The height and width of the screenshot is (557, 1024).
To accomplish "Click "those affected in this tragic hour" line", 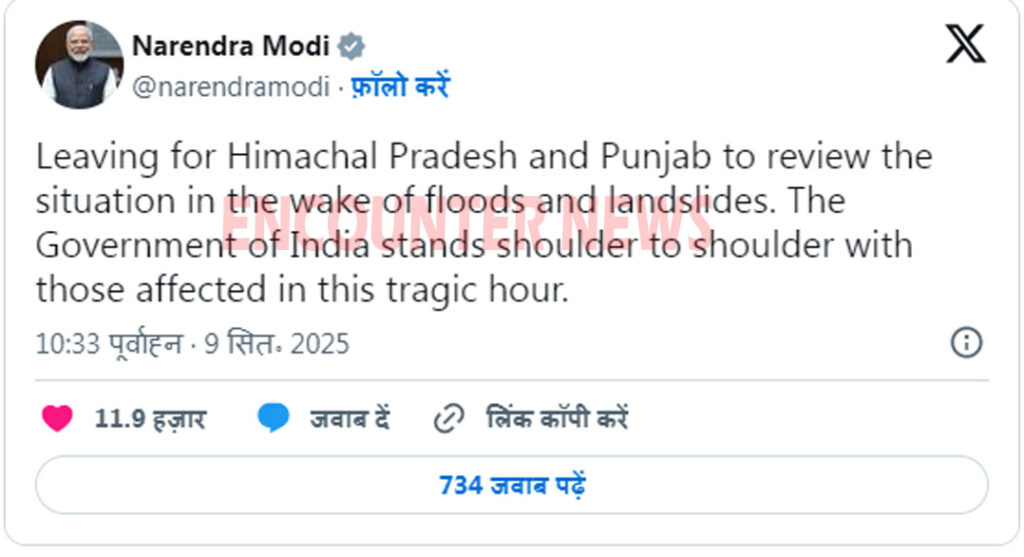I will tap(301, 291).
